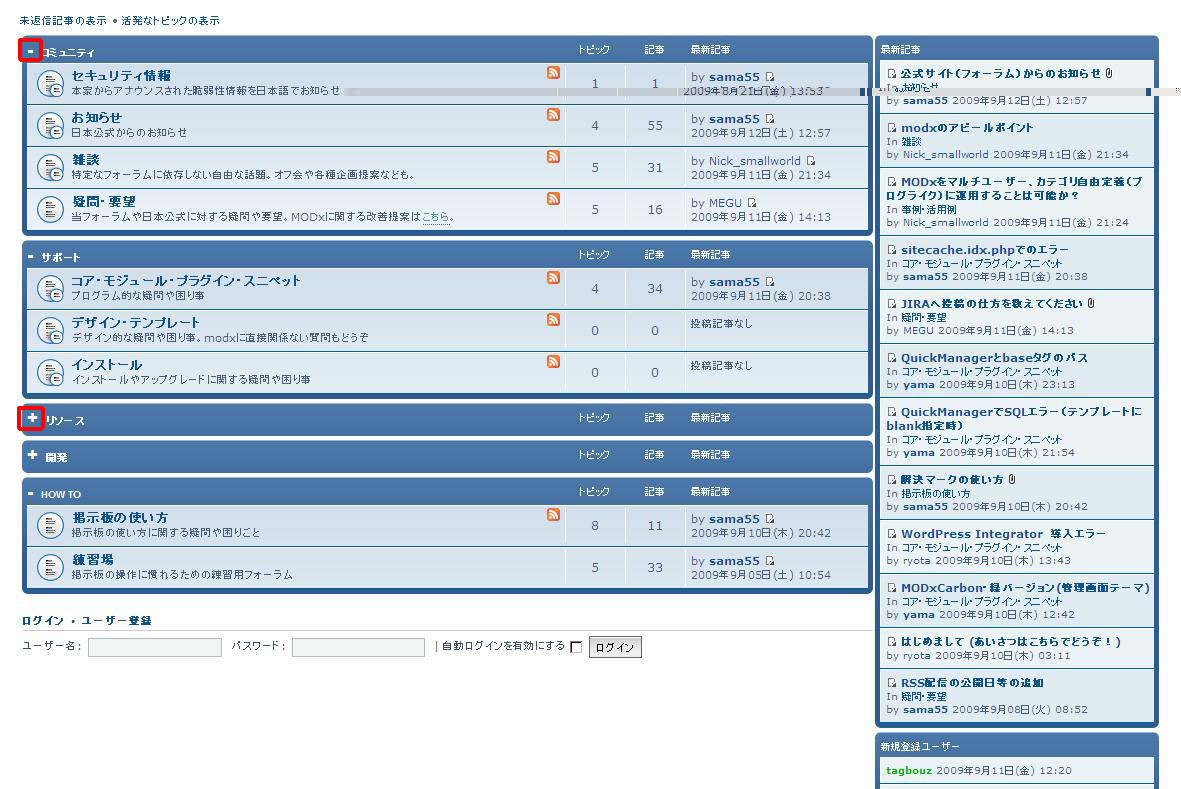Viewport: 1181px width, 789px height.
Task: Click RSS feed icon for お知らせ forum
Action: (553, 115)
